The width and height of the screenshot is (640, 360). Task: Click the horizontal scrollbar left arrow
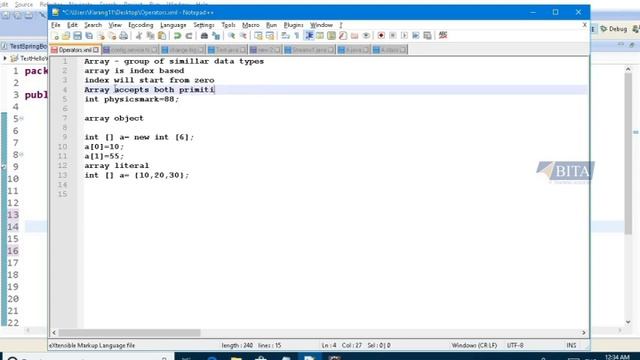54,333
